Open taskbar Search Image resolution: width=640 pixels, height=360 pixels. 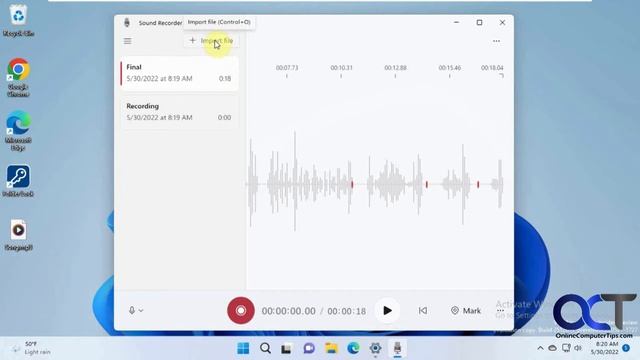[265, 348]
